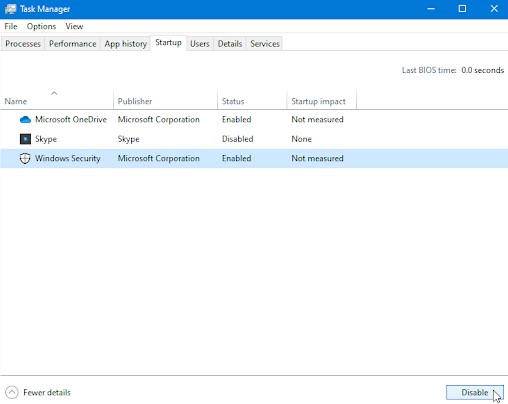508x404 pixels.
Task: Click the Skype app icon
Action: pos(25,139)
